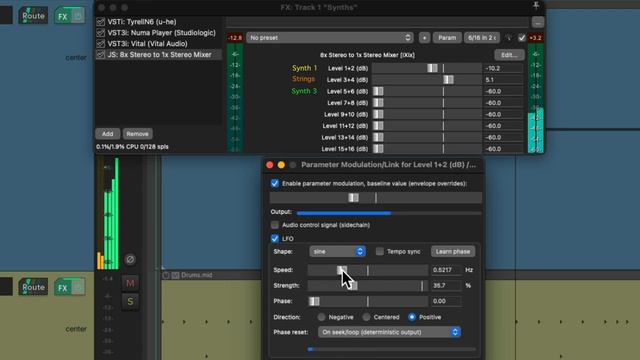Select the Drums.mid item title

(x=197, y=275)
